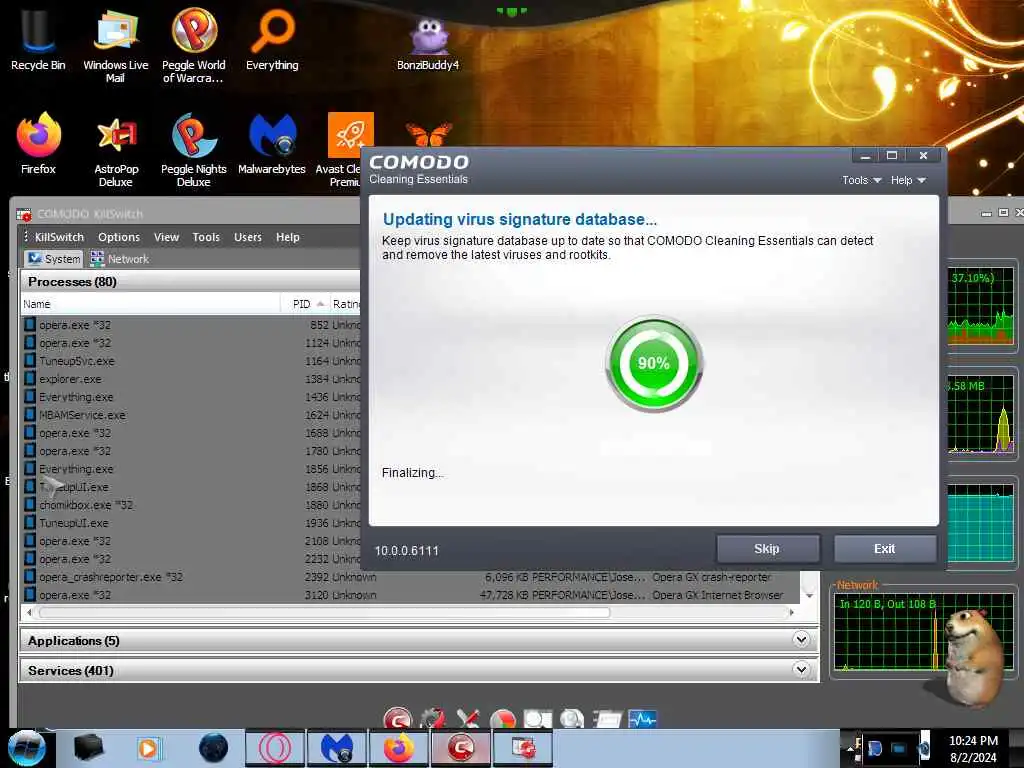Click the magnifier icon in KillSwitch bottom toolbar
This screenshot has height=768, width=1024.
pyautogui.click(x=572, y=719)
